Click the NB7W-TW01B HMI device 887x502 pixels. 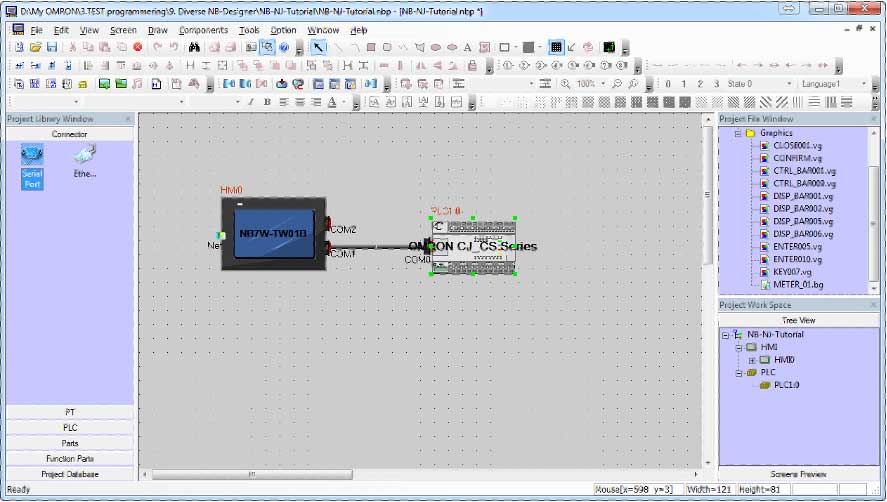[274, 235]
